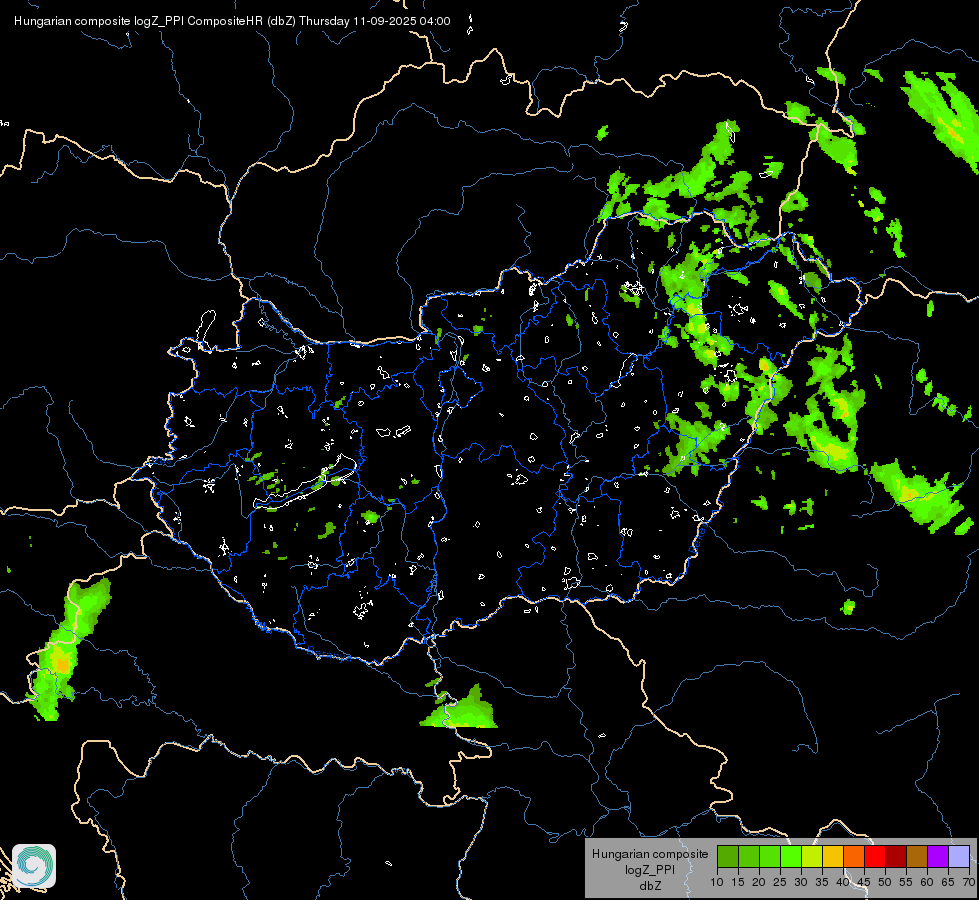
Task: Select the 30-35 dBZ yellow-green swatch
Action: pyautogui.click(x=812, y=856)
